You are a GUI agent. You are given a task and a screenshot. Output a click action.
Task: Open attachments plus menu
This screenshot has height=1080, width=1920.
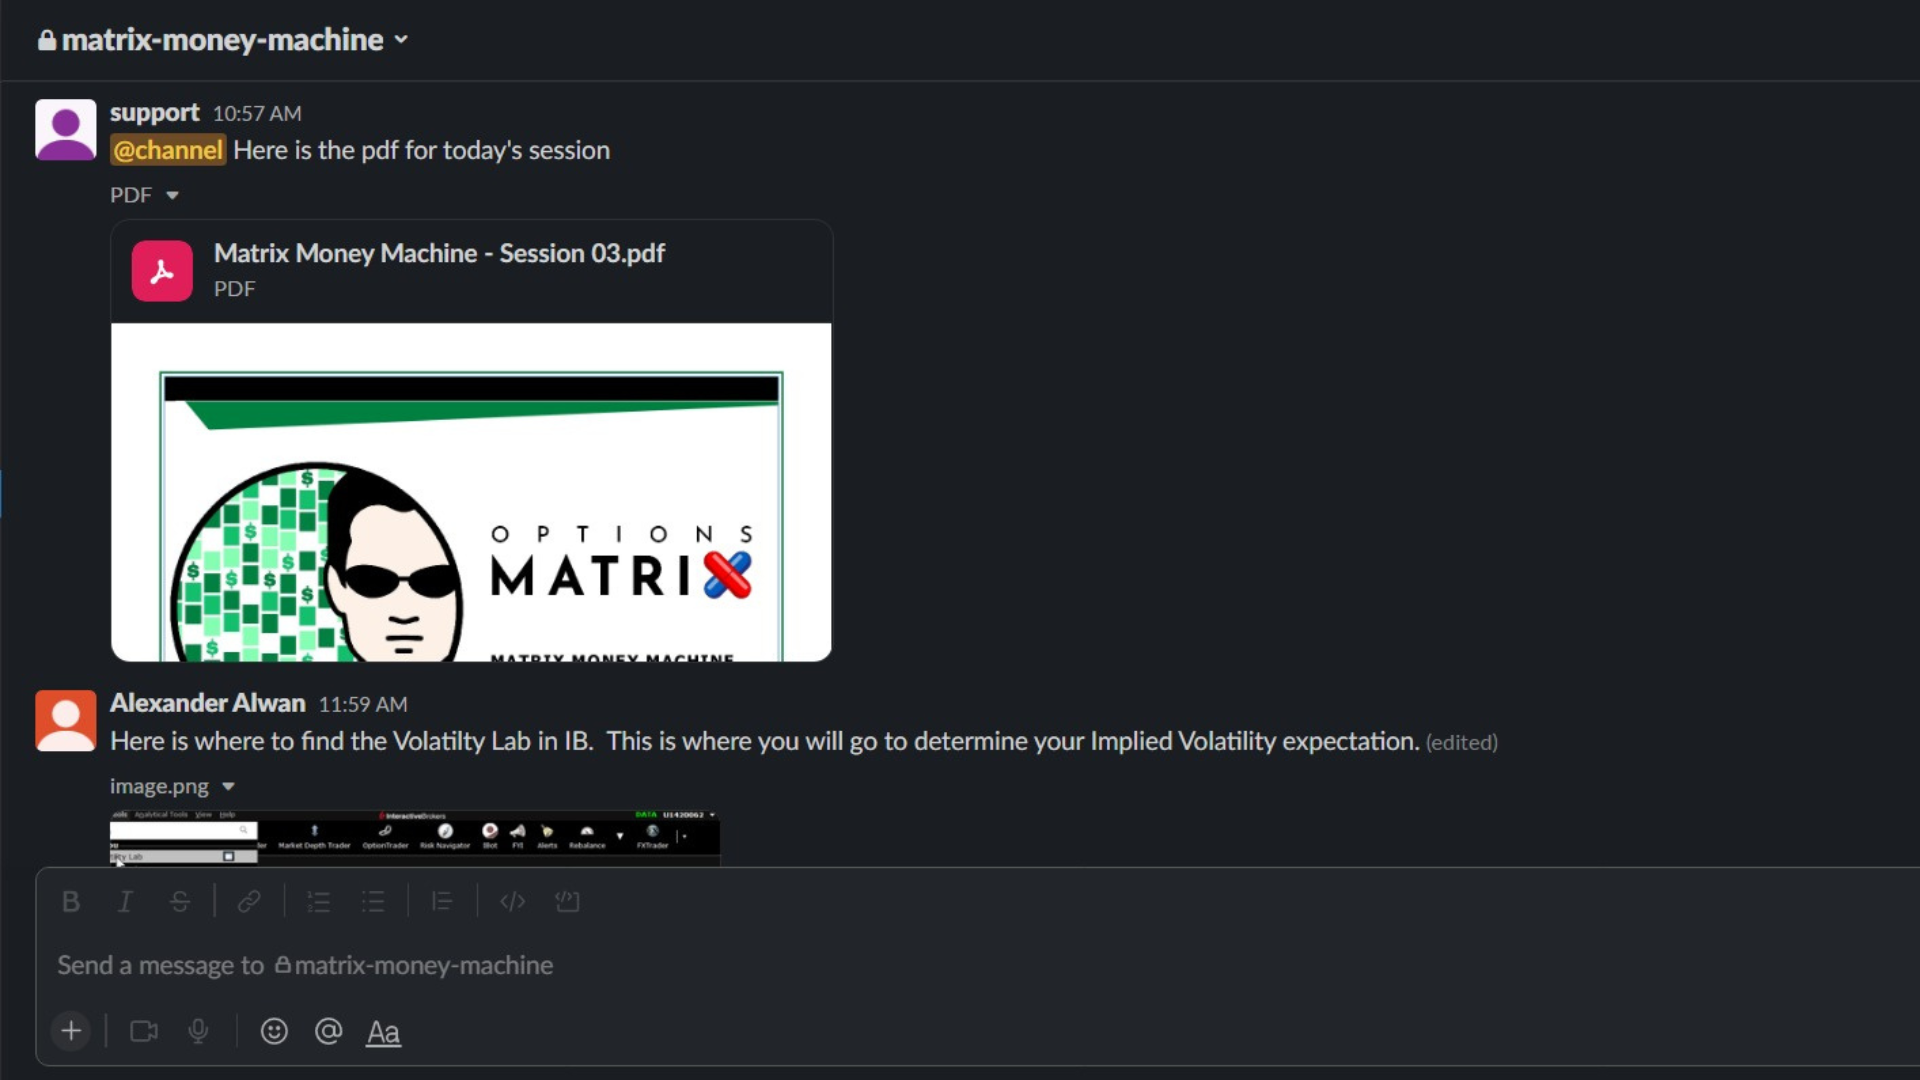[x=71, y=1031]
